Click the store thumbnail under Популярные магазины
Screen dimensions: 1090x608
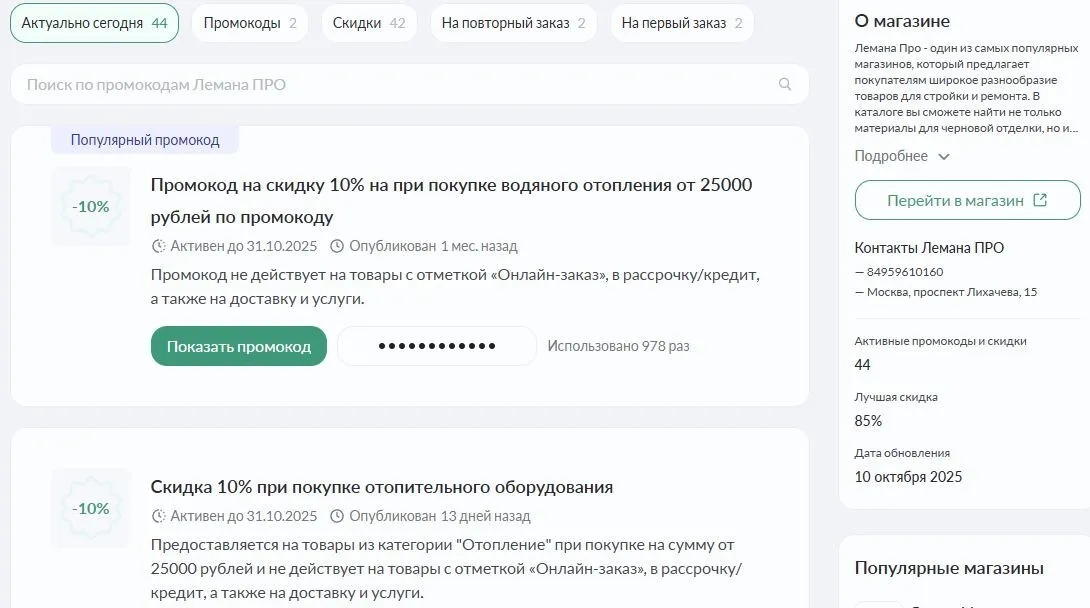878,604
